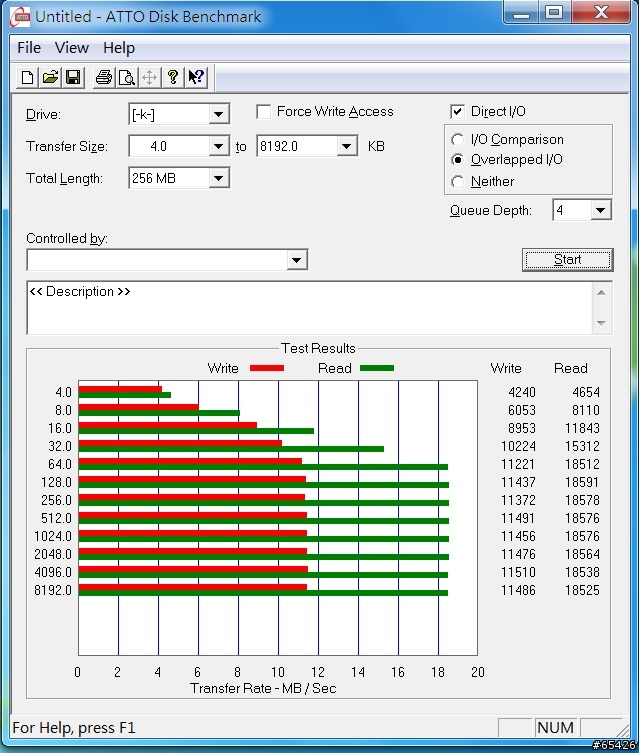This screenshot has height=753, width=640.
Task: Click the read value 4654
Action: click(586, 392)
